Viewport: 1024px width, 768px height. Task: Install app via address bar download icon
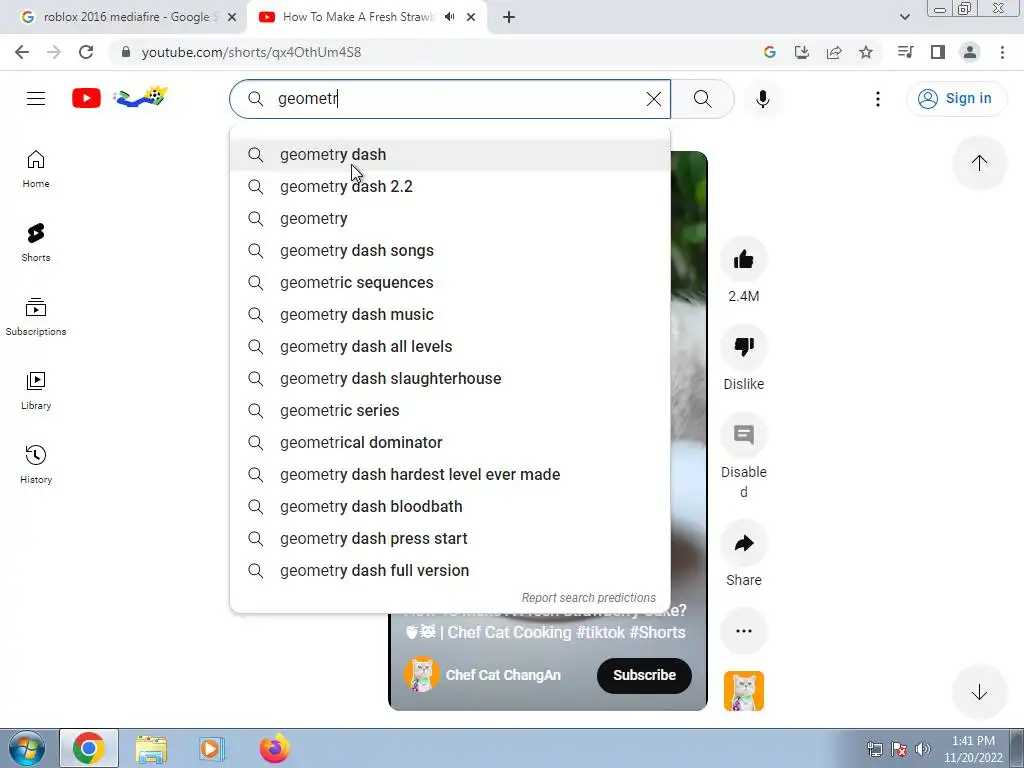tap(801, 52)
